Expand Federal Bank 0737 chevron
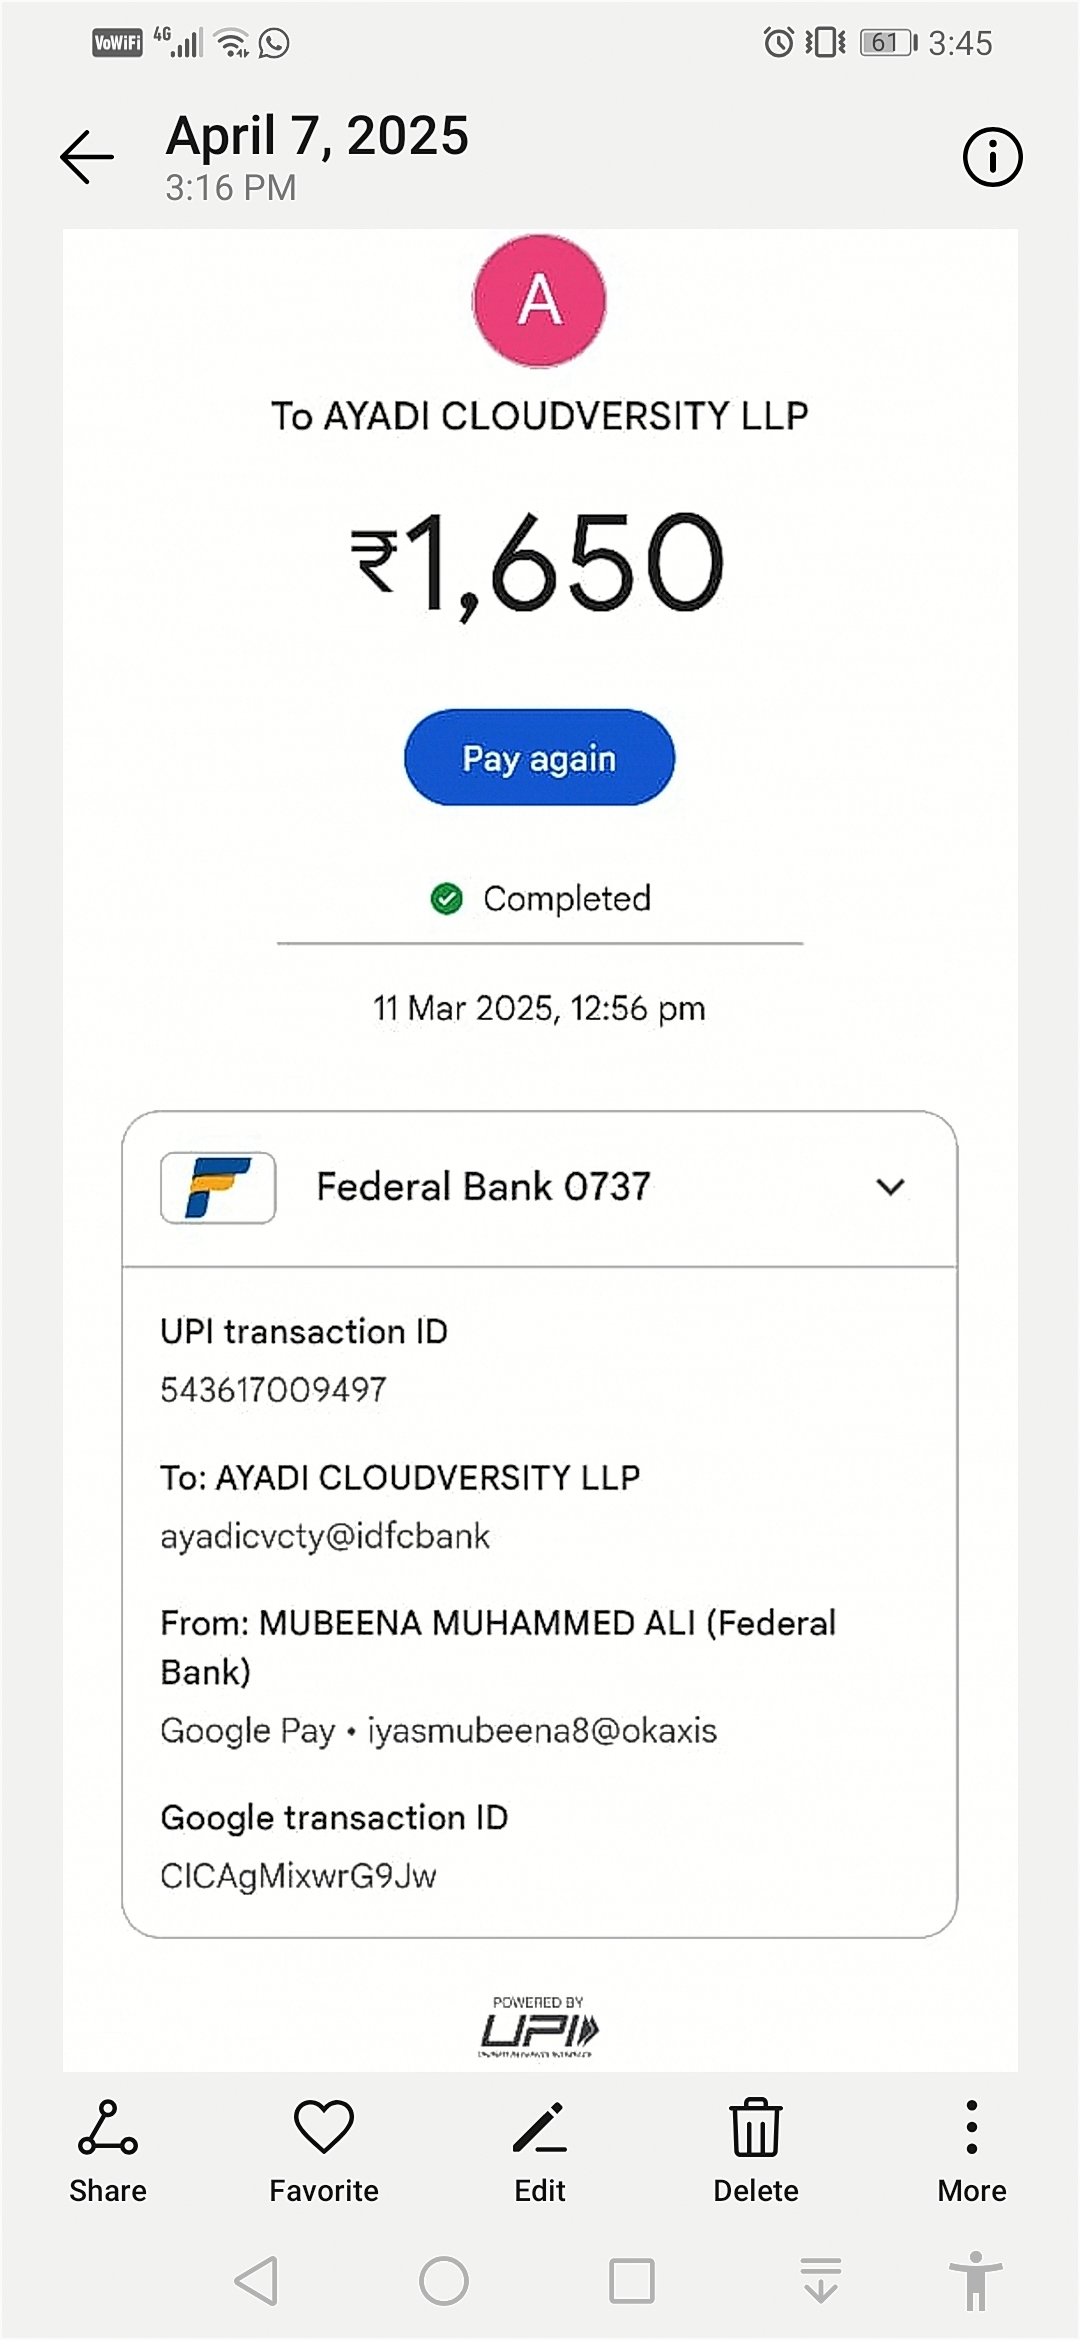This screenshot has height=2340, width=1080. 890,1187
